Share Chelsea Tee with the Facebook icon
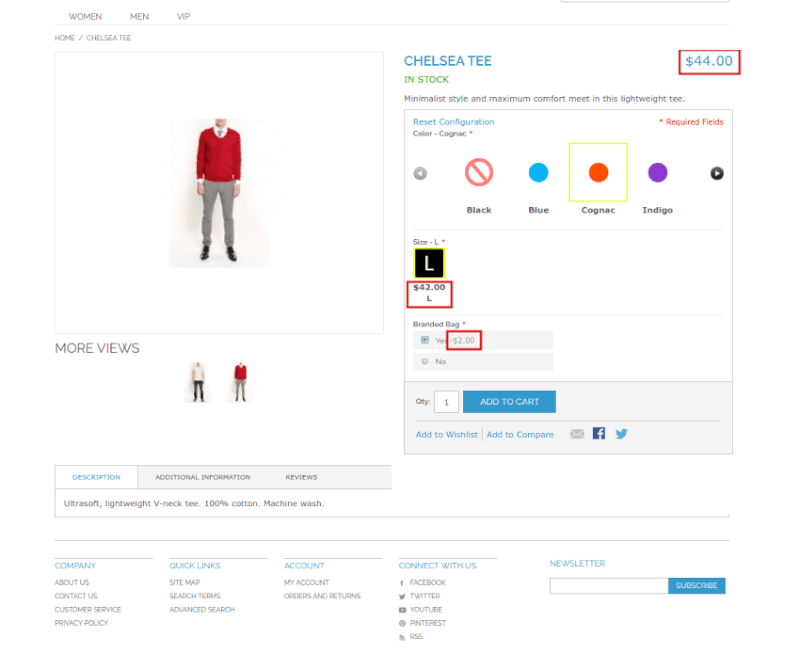This screenshot has width=800, height=654. (598, 433)
